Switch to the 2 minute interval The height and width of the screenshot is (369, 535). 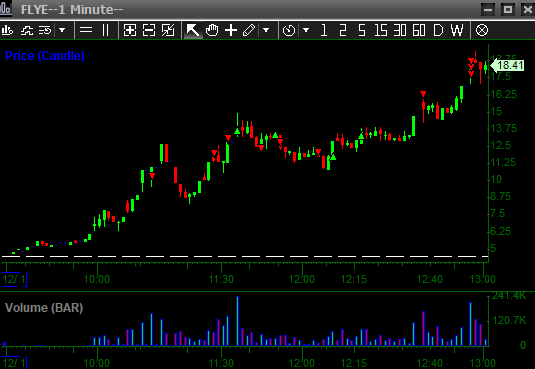[343, 30]
